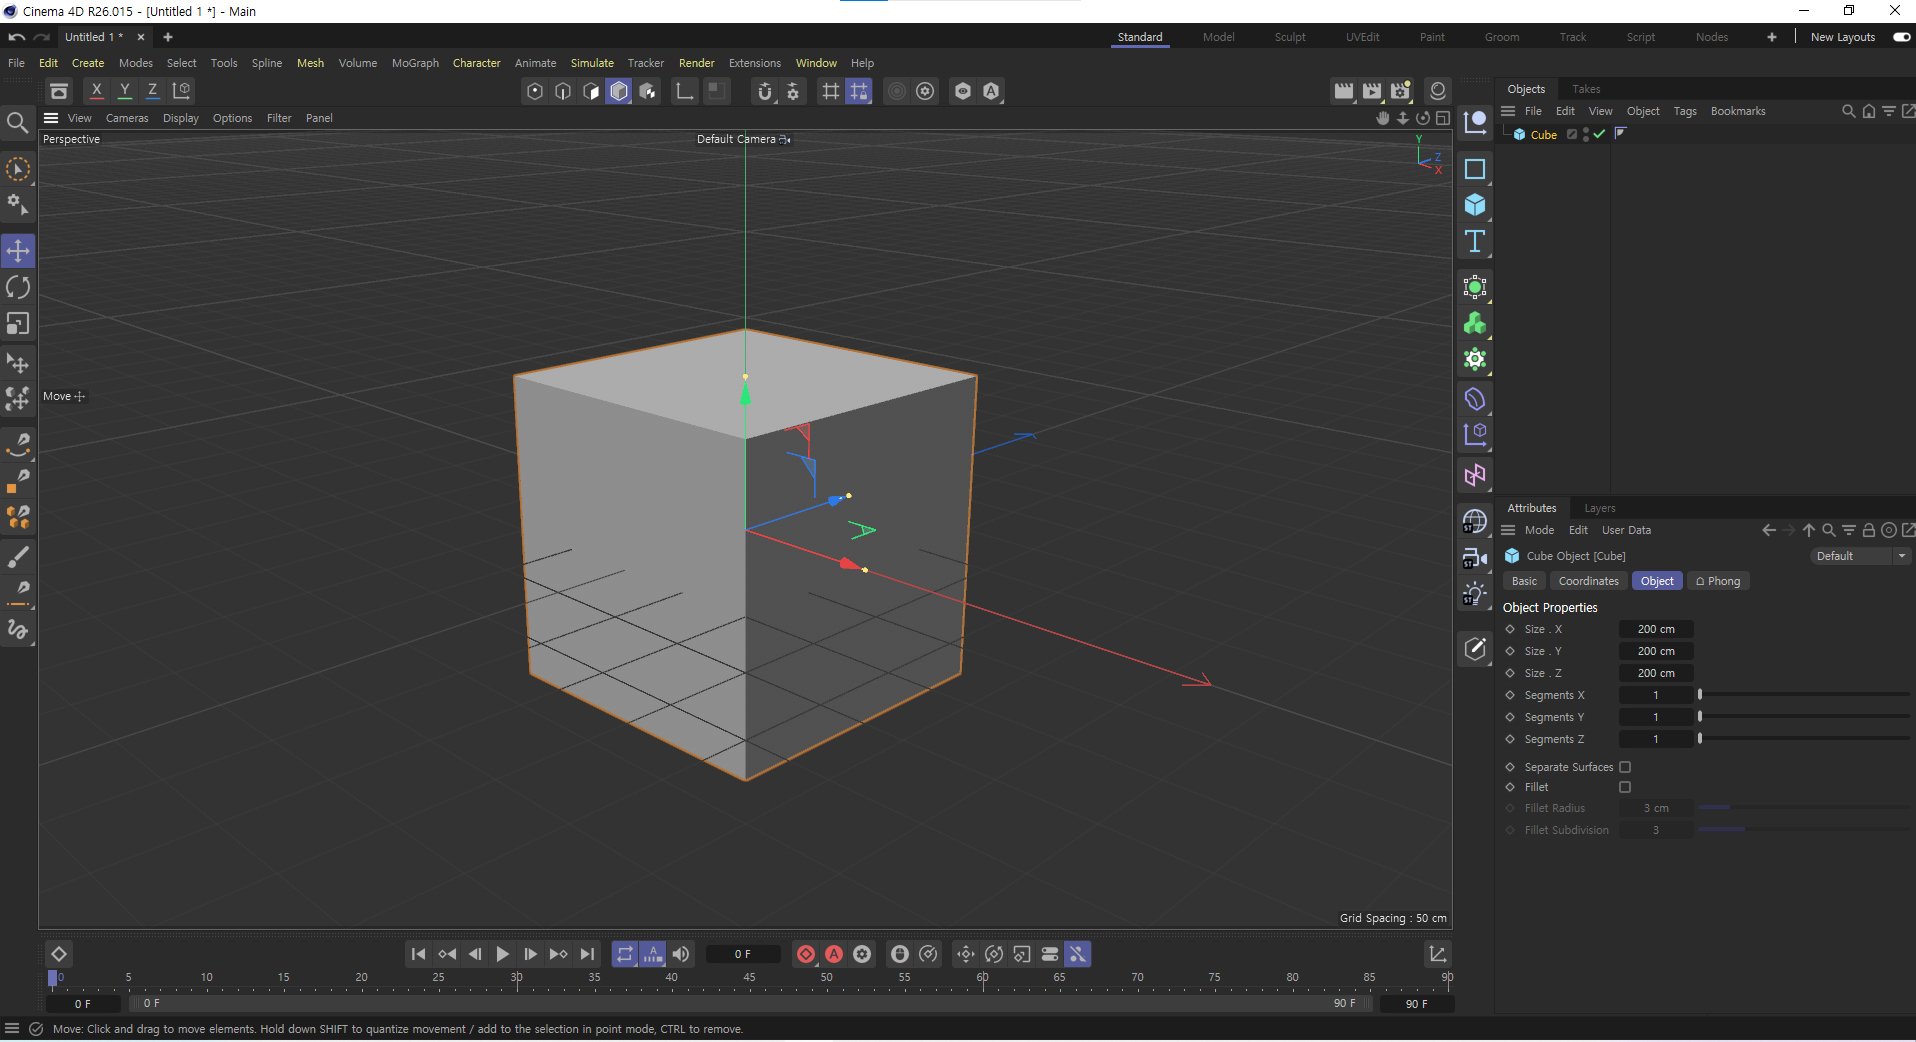
Task: Click the Record Active Objects button
Action: (806, 954)
